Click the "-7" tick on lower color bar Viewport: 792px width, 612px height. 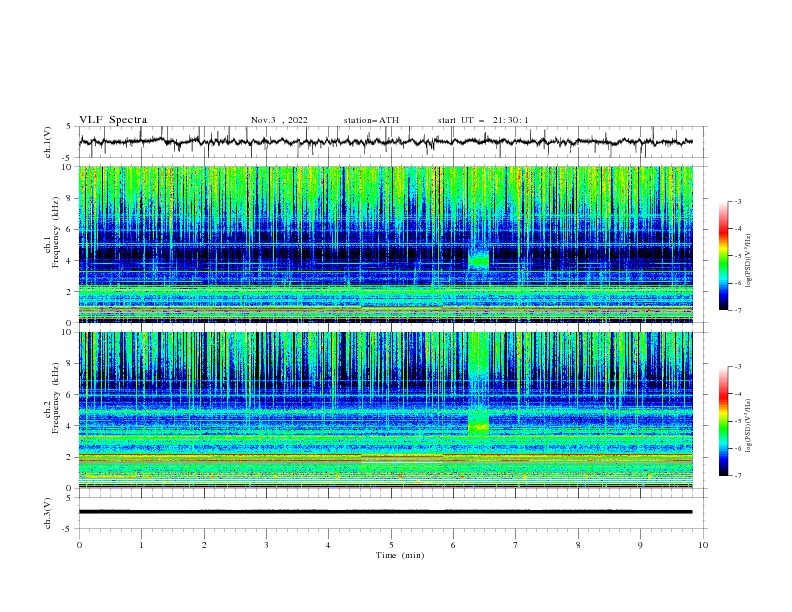point(737,476)
